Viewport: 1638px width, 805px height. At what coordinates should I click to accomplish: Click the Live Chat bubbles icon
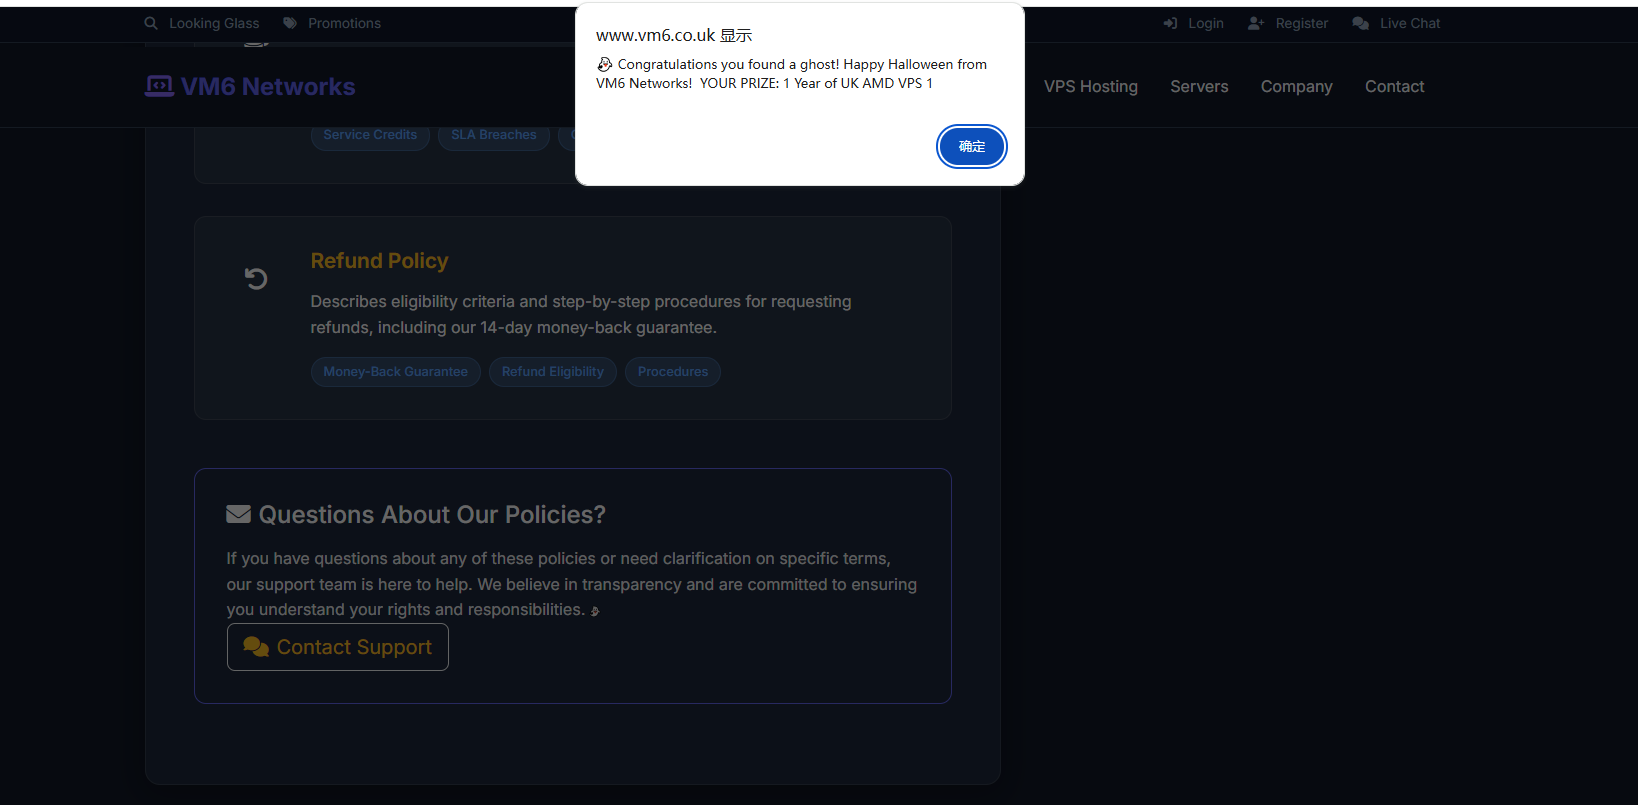(1361, 23)
